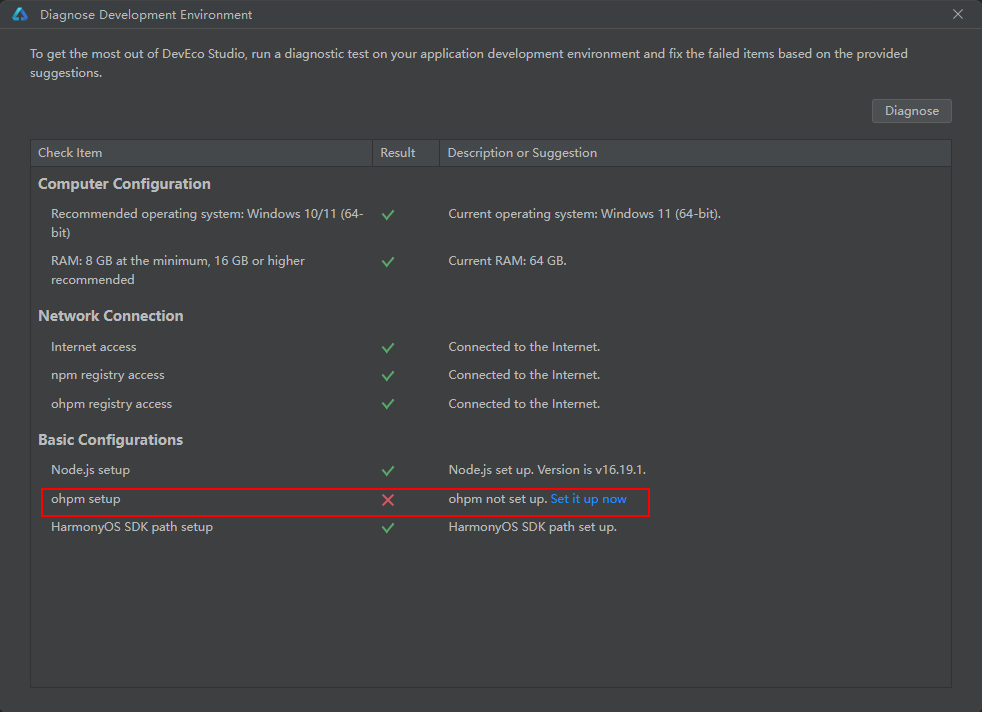Click the 'ohpm not set up.' message
The width and height of the screenshot is (982, 712).
click(498, 499)
